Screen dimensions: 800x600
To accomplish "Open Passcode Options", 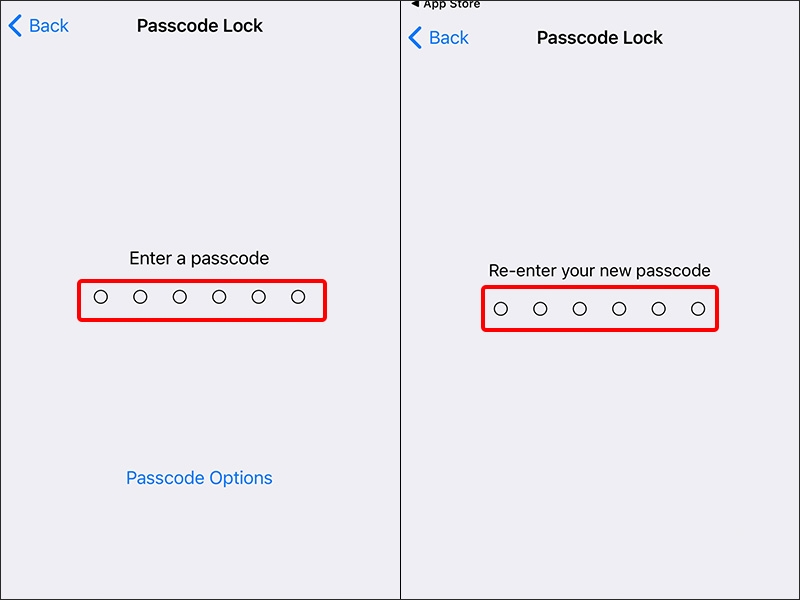I will [x=199, y=478].
